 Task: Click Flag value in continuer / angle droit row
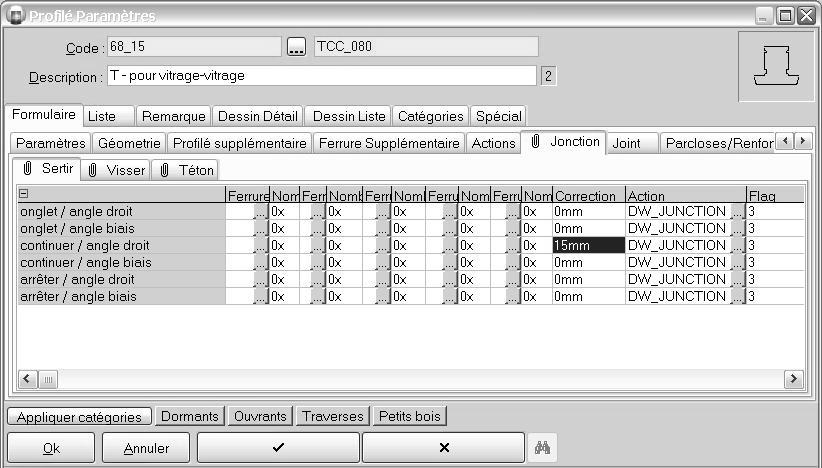click(775, 245)
